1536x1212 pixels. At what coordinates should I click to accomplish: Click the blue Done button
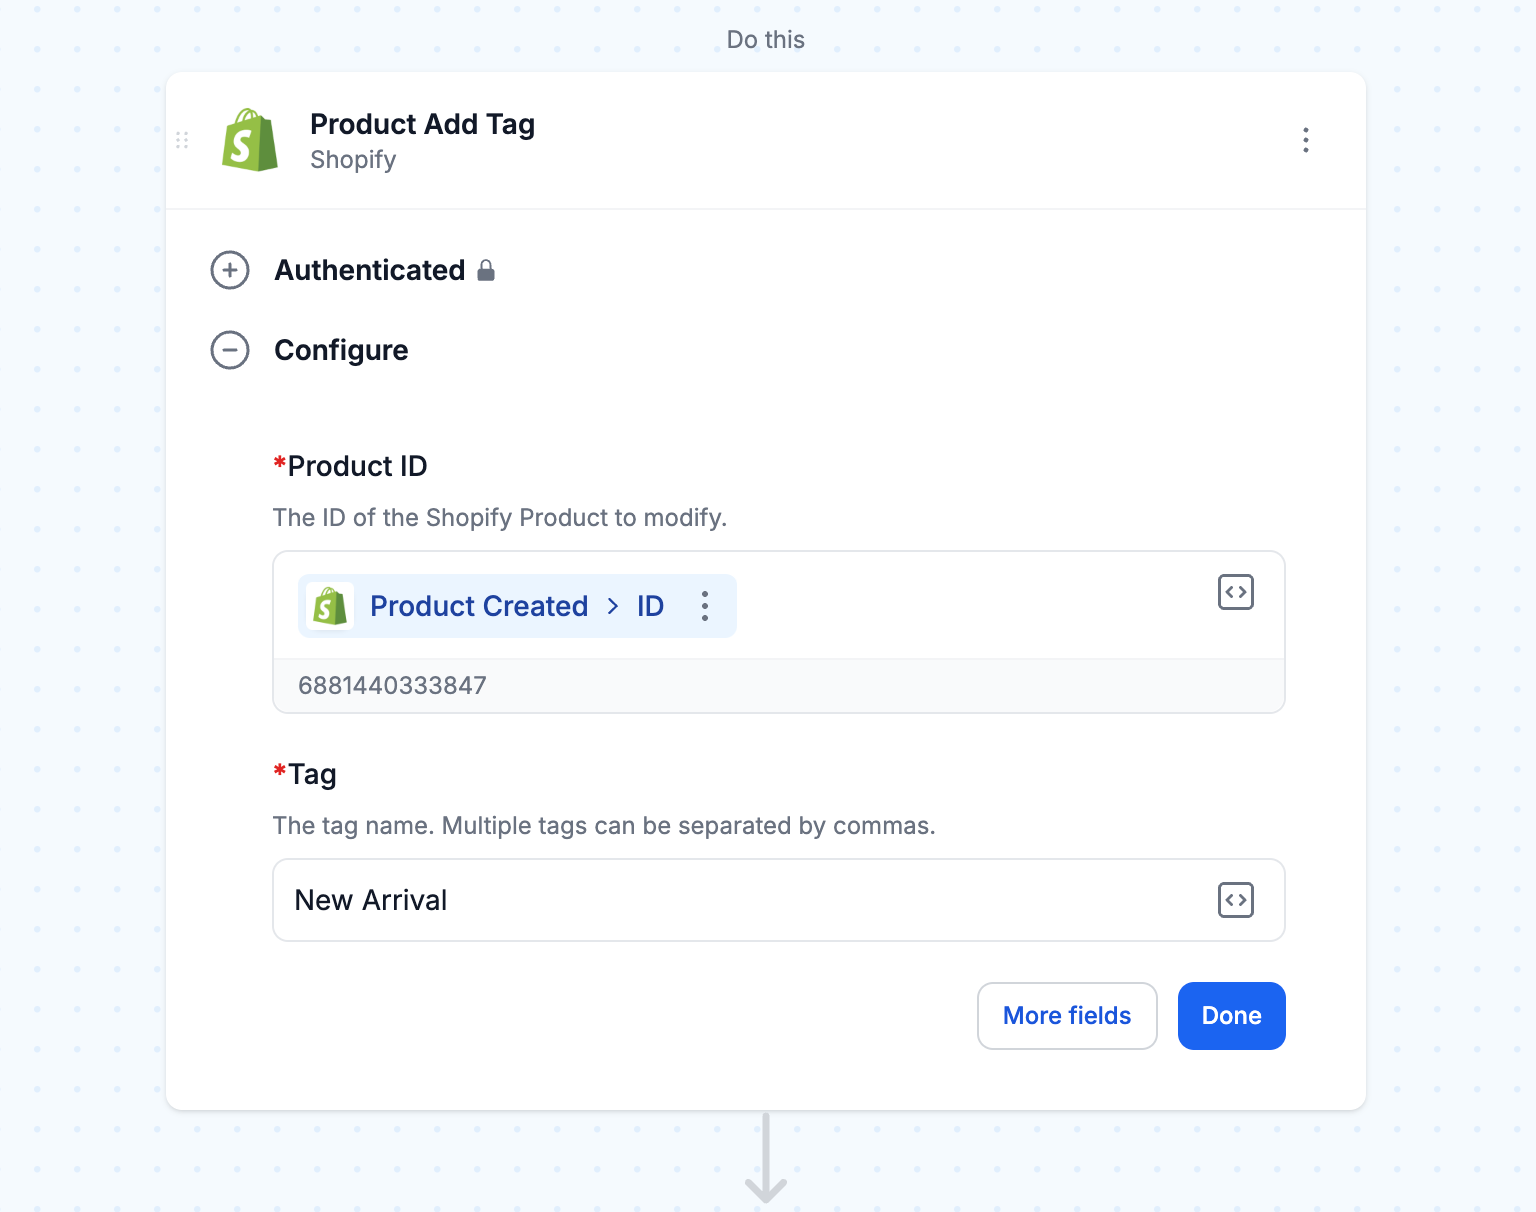click(1232, 1016)
